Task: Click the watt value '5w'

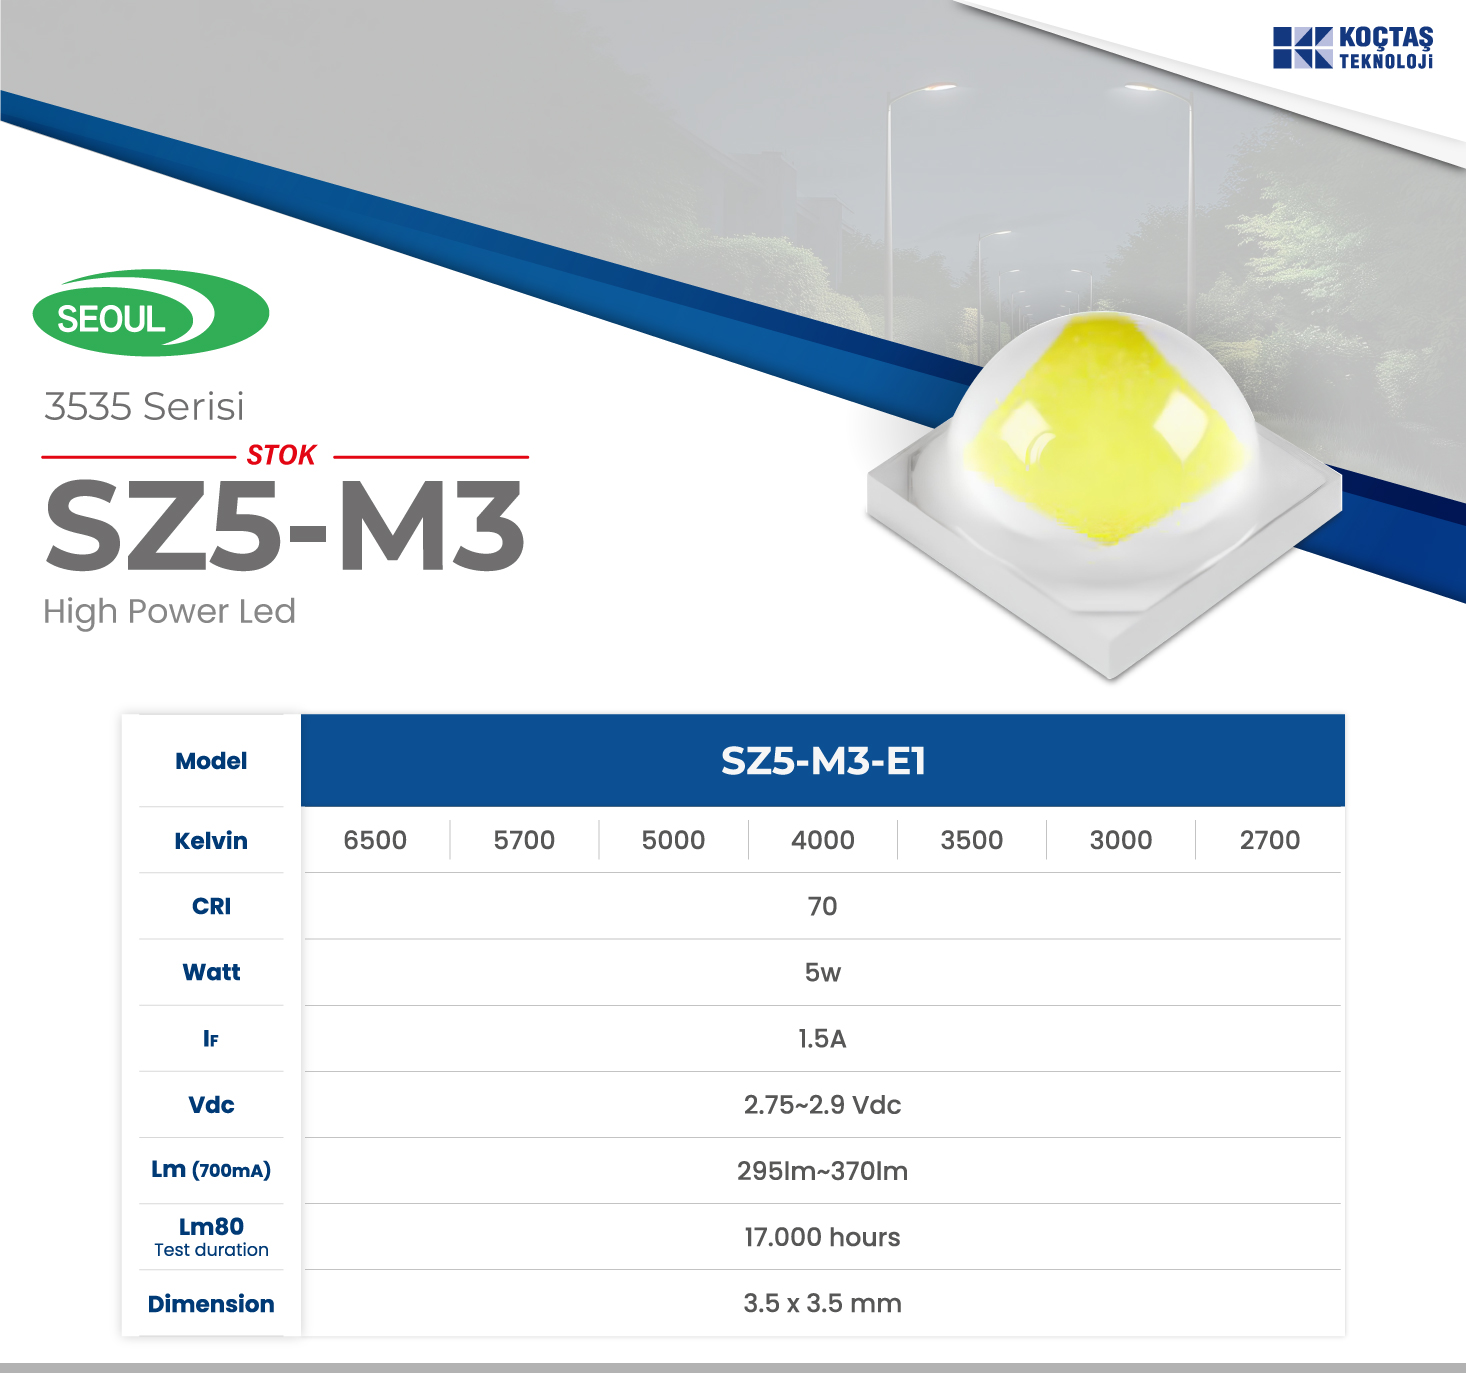Action: pos(823,973)
